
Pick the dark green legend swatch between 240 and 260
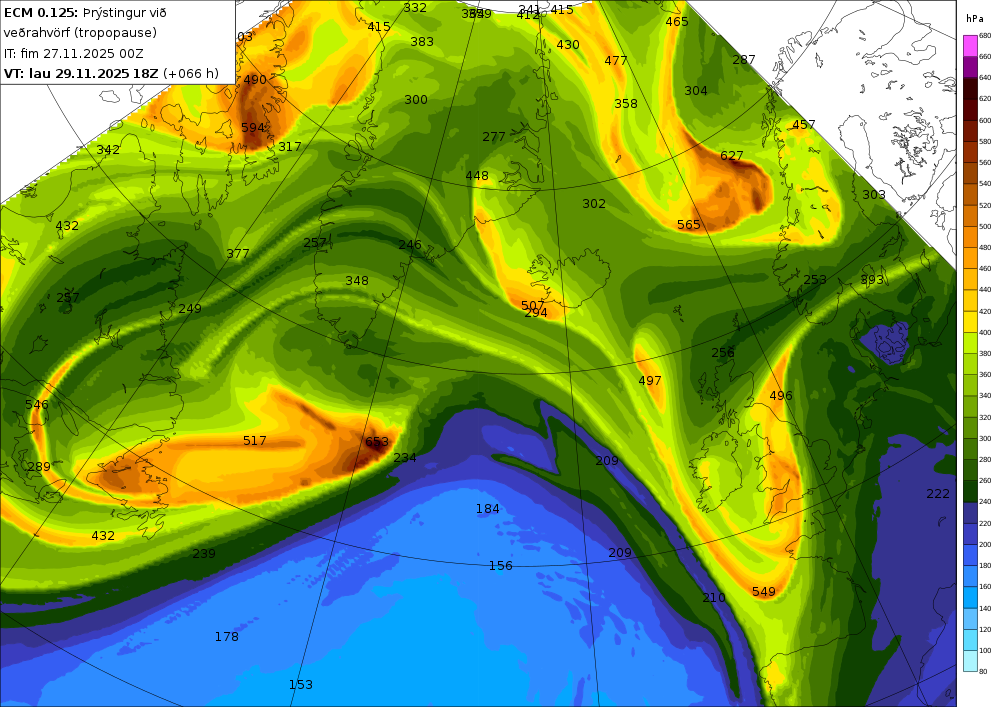(970, 491)
